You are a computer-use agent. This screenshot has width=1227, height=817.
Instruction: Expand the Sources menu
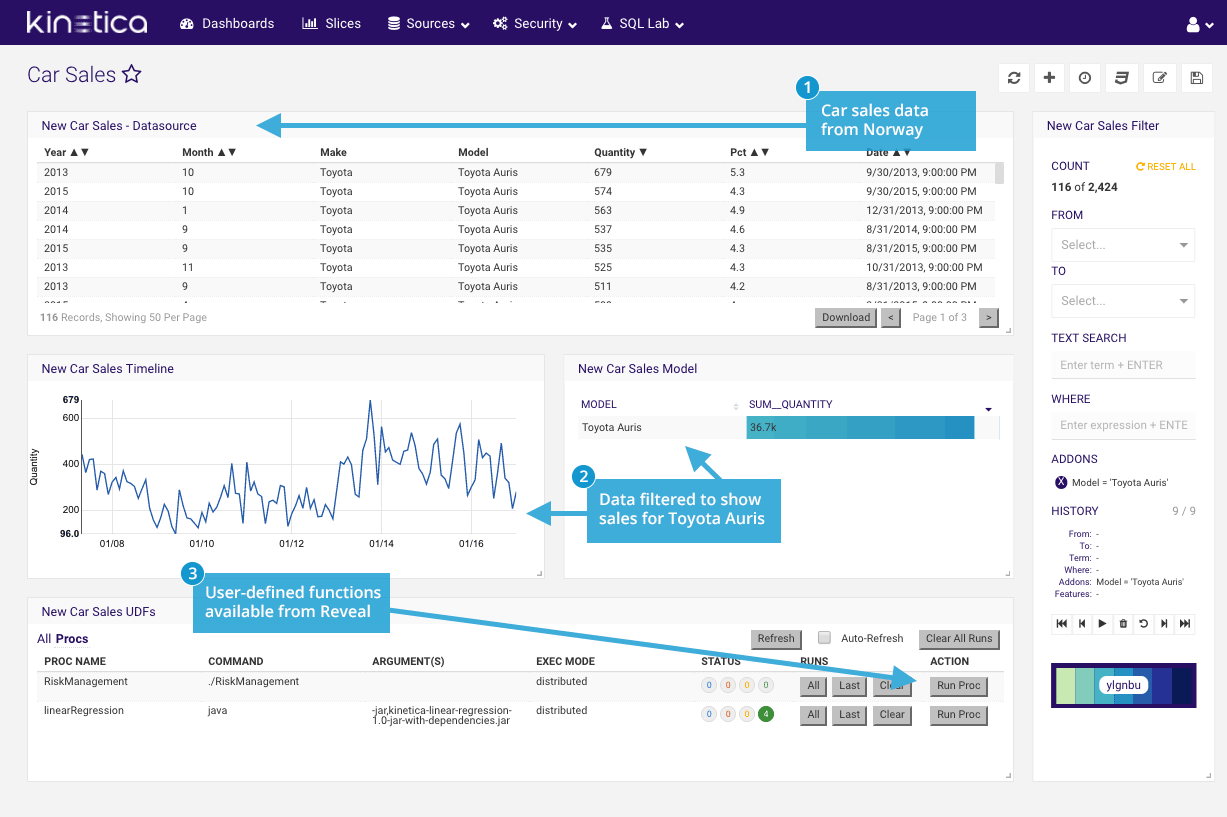tap(429, 23)
